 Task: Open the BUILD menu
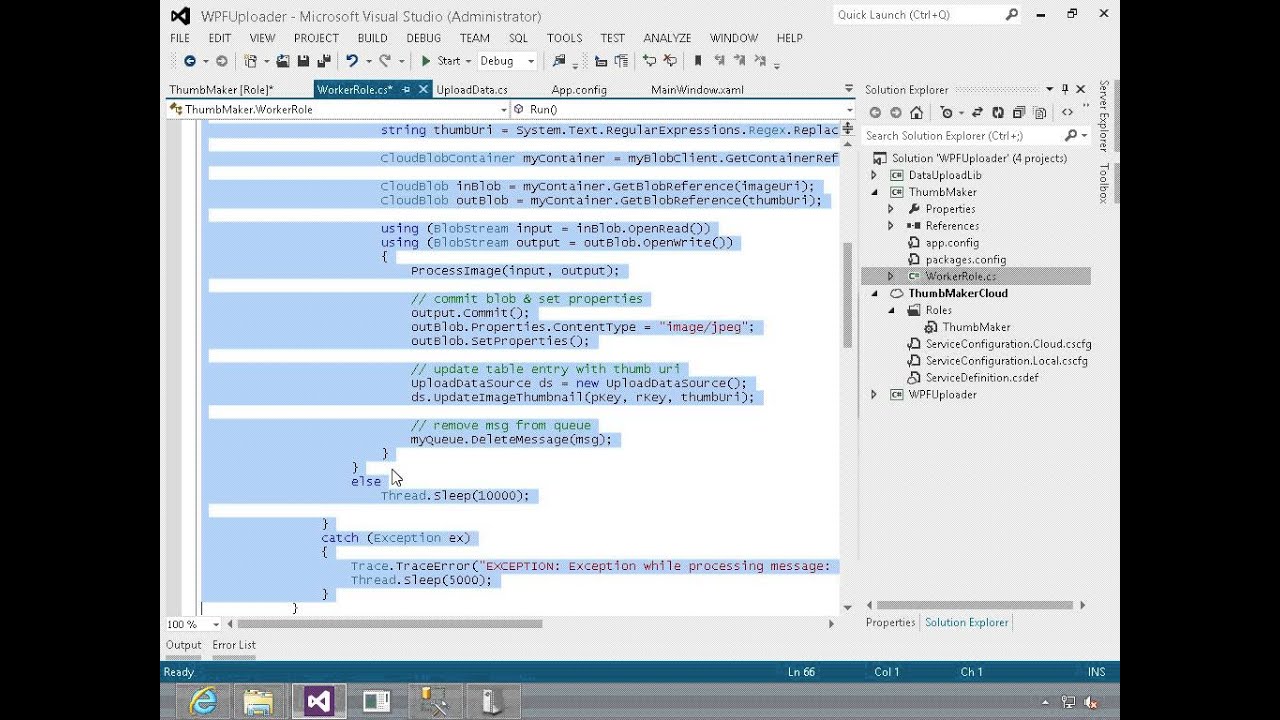pyautogui.click(x=372, y=38)
